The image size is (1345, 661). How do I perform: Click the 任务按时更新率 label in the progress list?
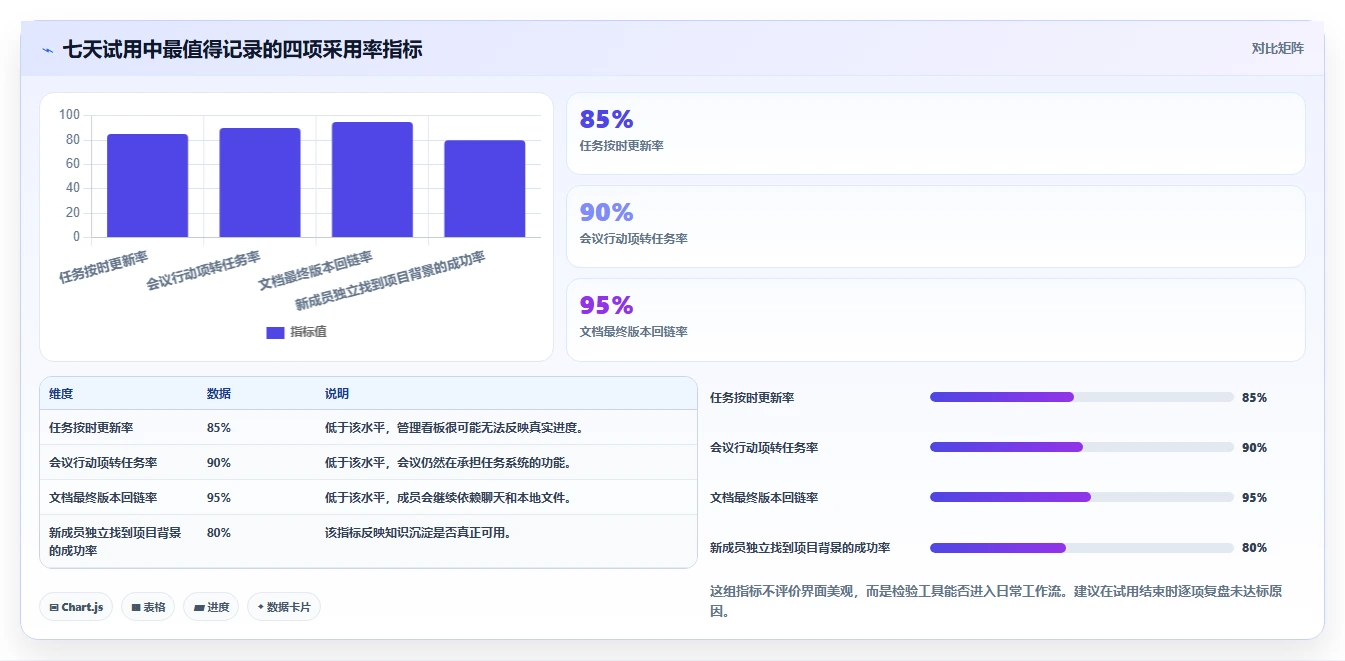pos(752,398)
